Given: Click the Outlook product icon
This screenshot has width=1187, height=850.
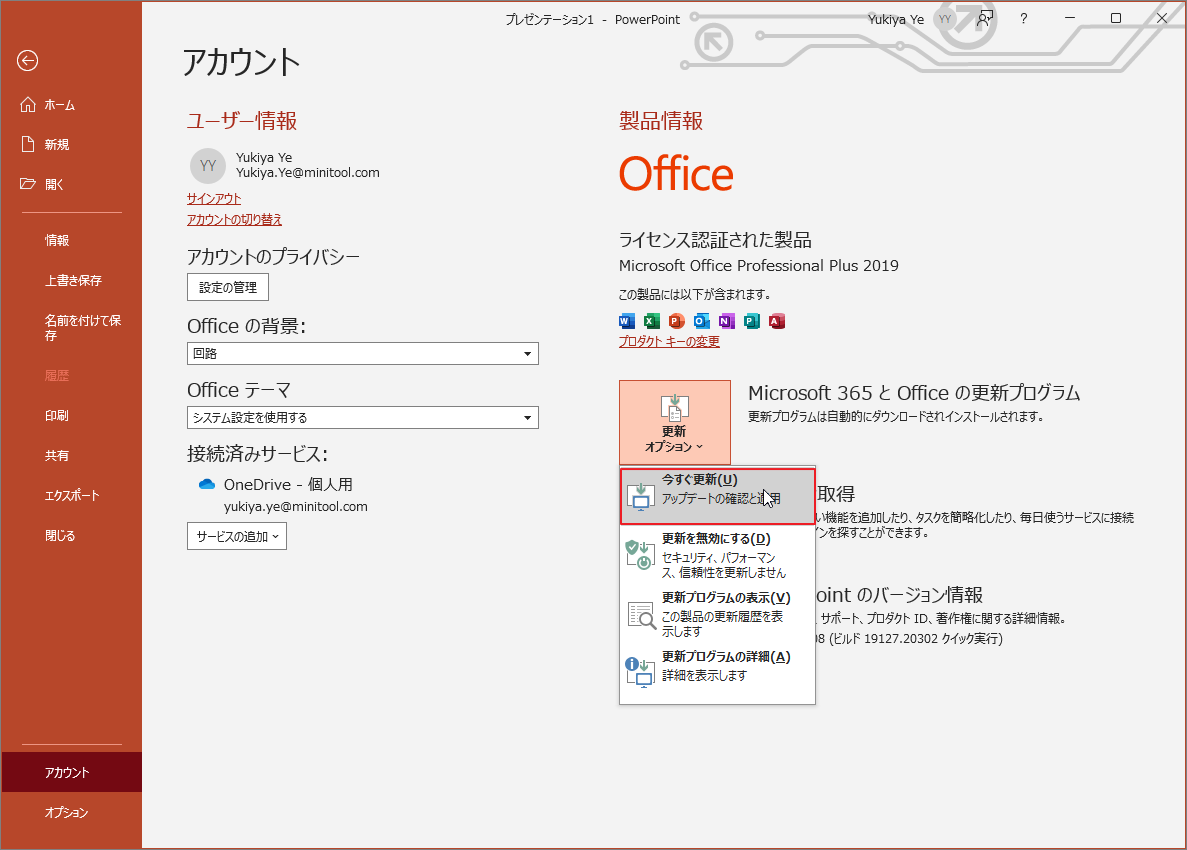Looking at the screenshot, I should click(x=701, y=321).
